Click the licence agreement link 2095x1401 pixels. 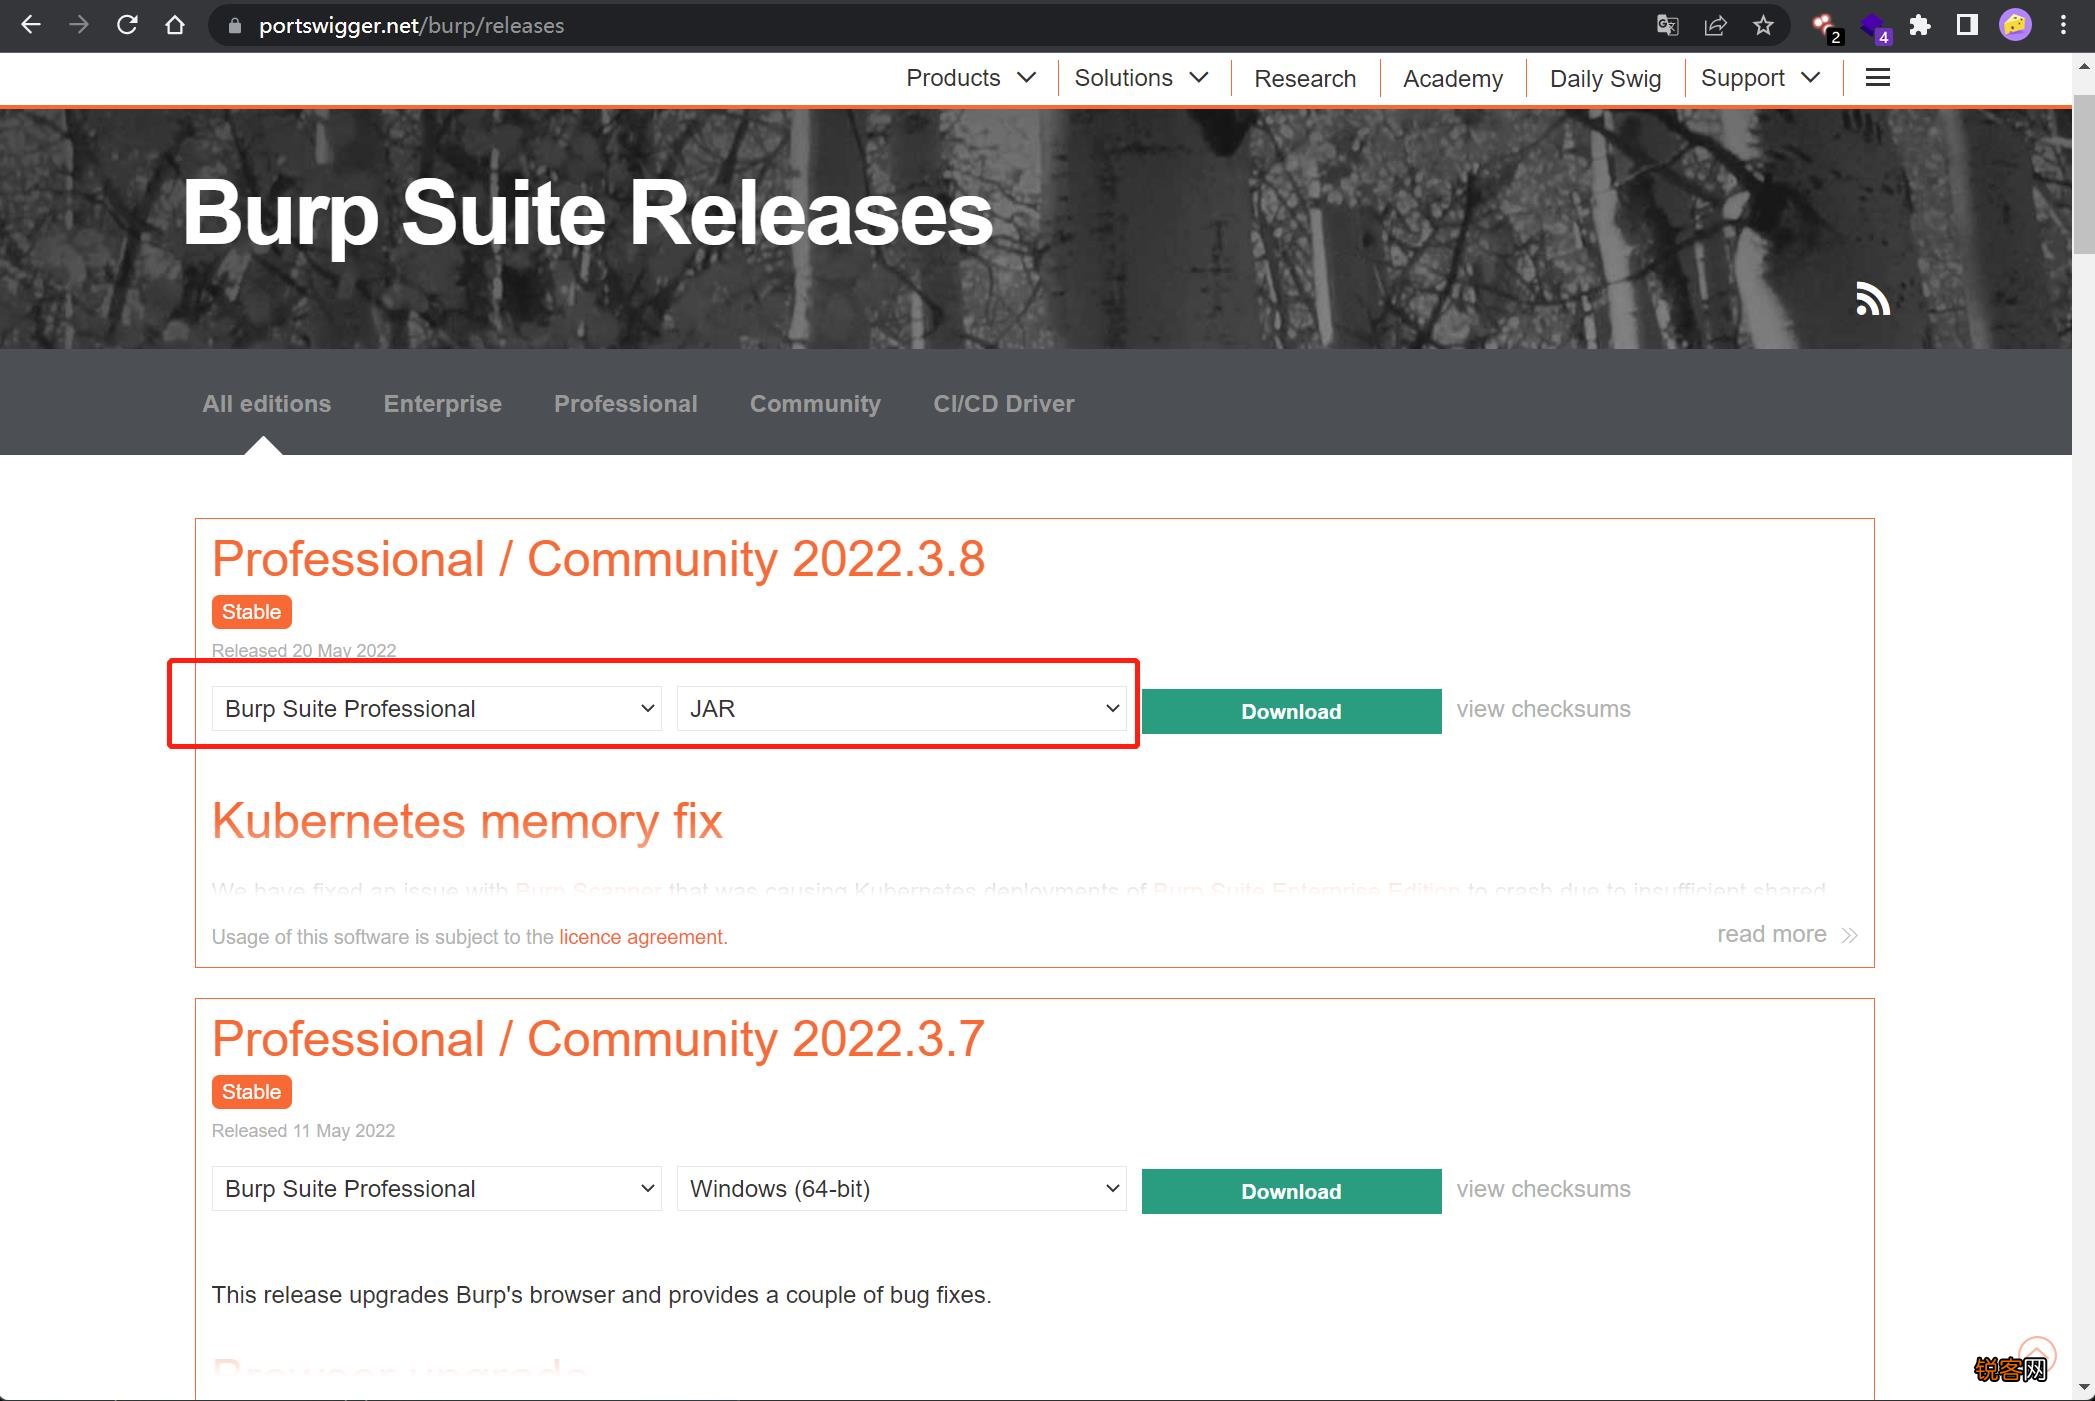point(641,937)
